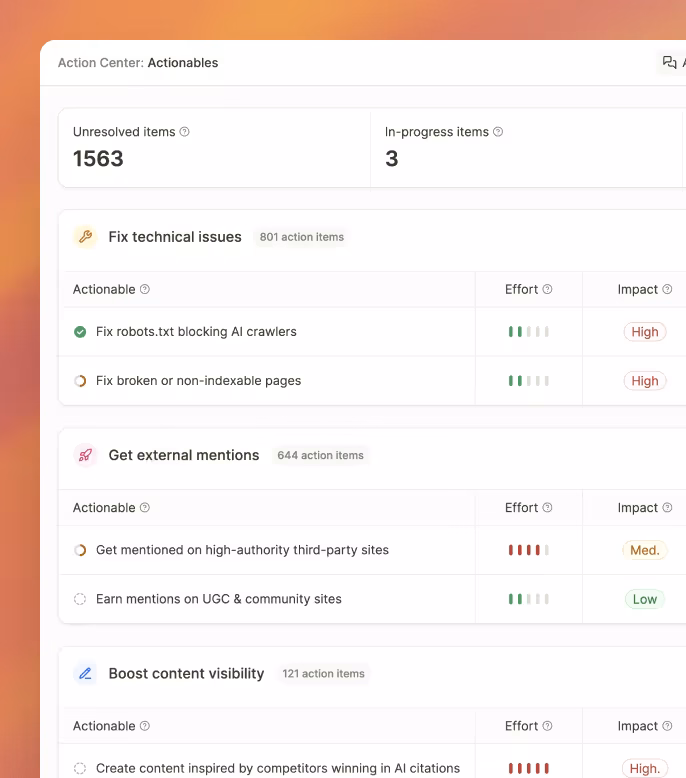Click the info icon beside Effort in Fix technical issues
Screen dimensions: 686x778
point(547,289)
